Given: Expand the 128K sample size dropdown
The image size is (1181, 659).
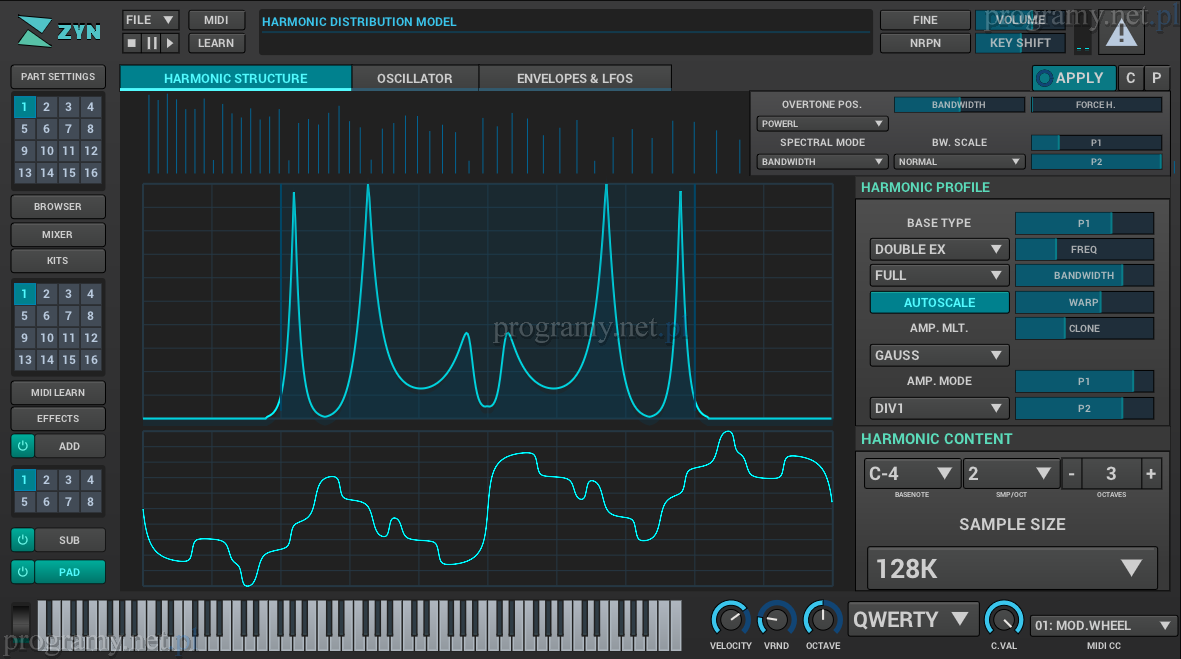Looking at the screenshot, I should pyautogui.click(x=1011, y=569).
